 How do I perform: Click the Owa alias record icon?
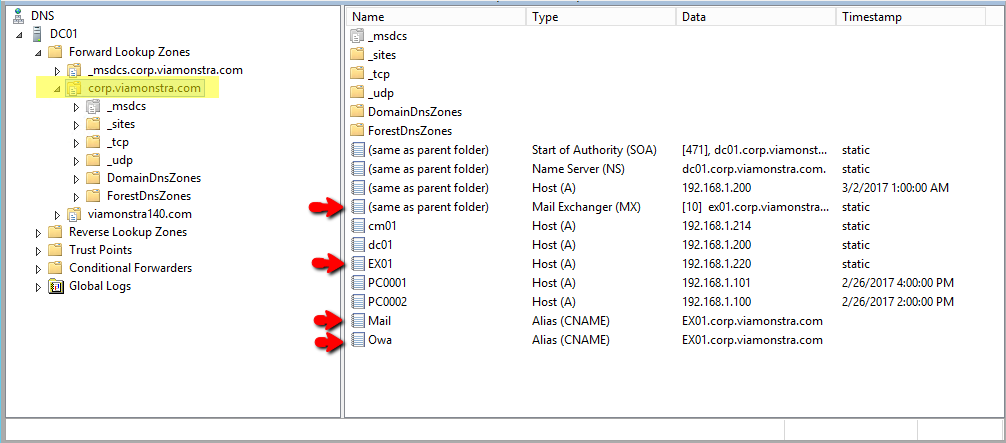click(x=358, y=340)
